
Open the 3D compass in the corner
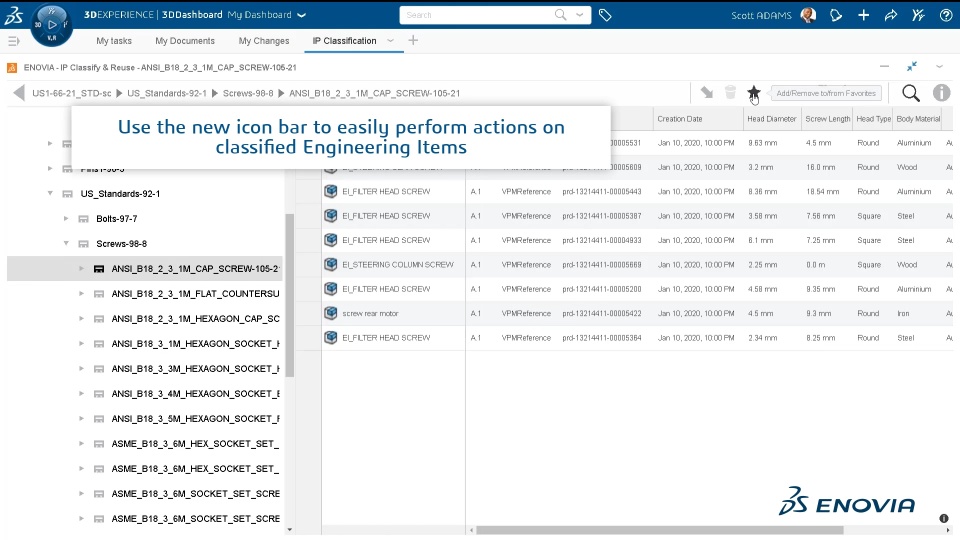pyautogui.click(x=52, y=25)
